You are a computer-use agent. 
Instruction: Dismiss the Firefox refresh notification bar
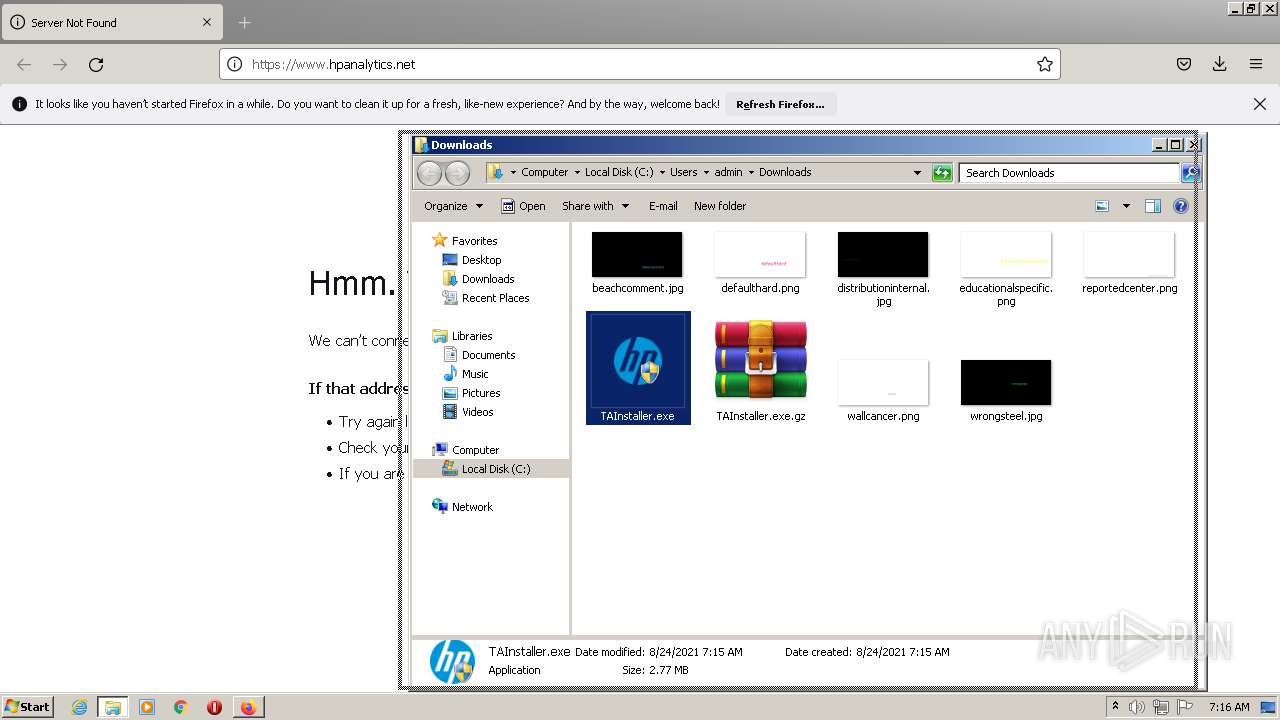tap(1260, 104)
